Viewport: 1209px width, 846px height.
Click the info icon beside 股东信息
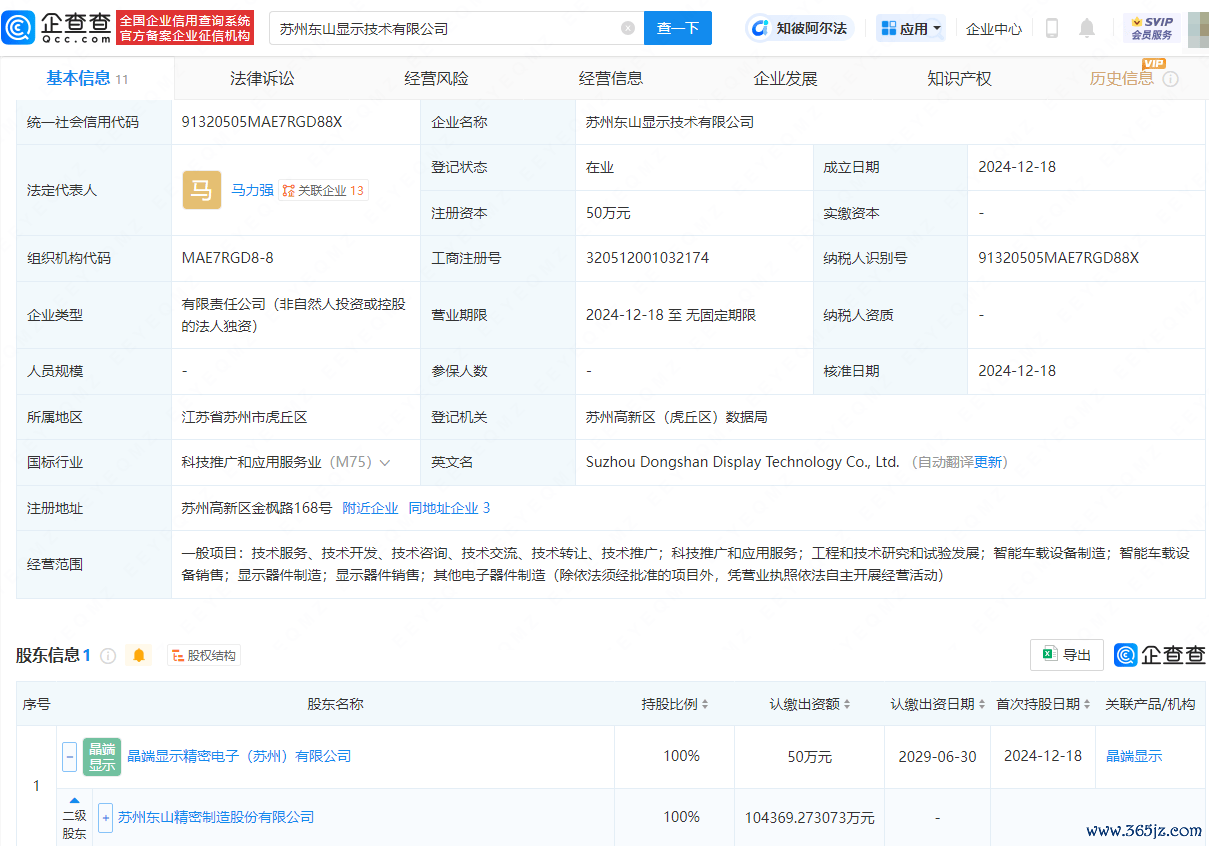pyautogui.click(x=108, y=656)
